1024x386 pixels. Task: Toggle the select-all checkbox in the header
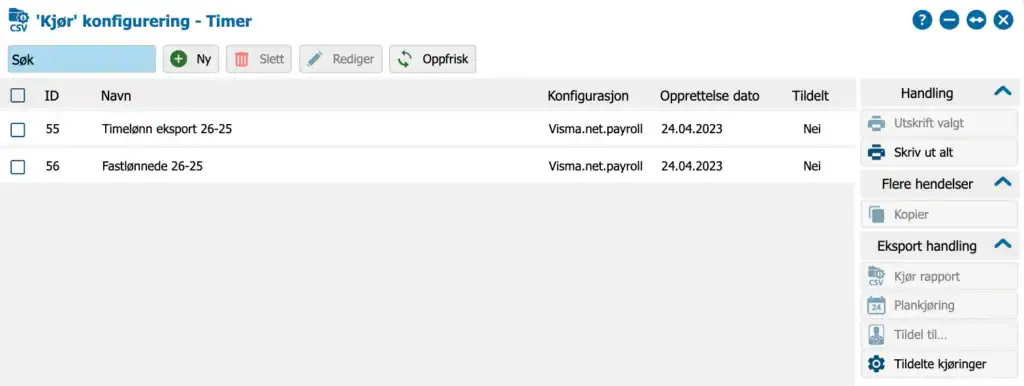pos(18,96)
